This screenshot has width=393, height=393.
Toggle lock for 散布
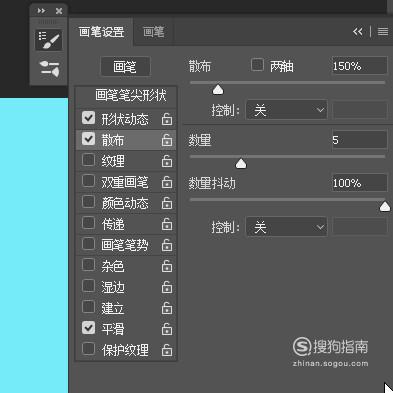(167, 140)
